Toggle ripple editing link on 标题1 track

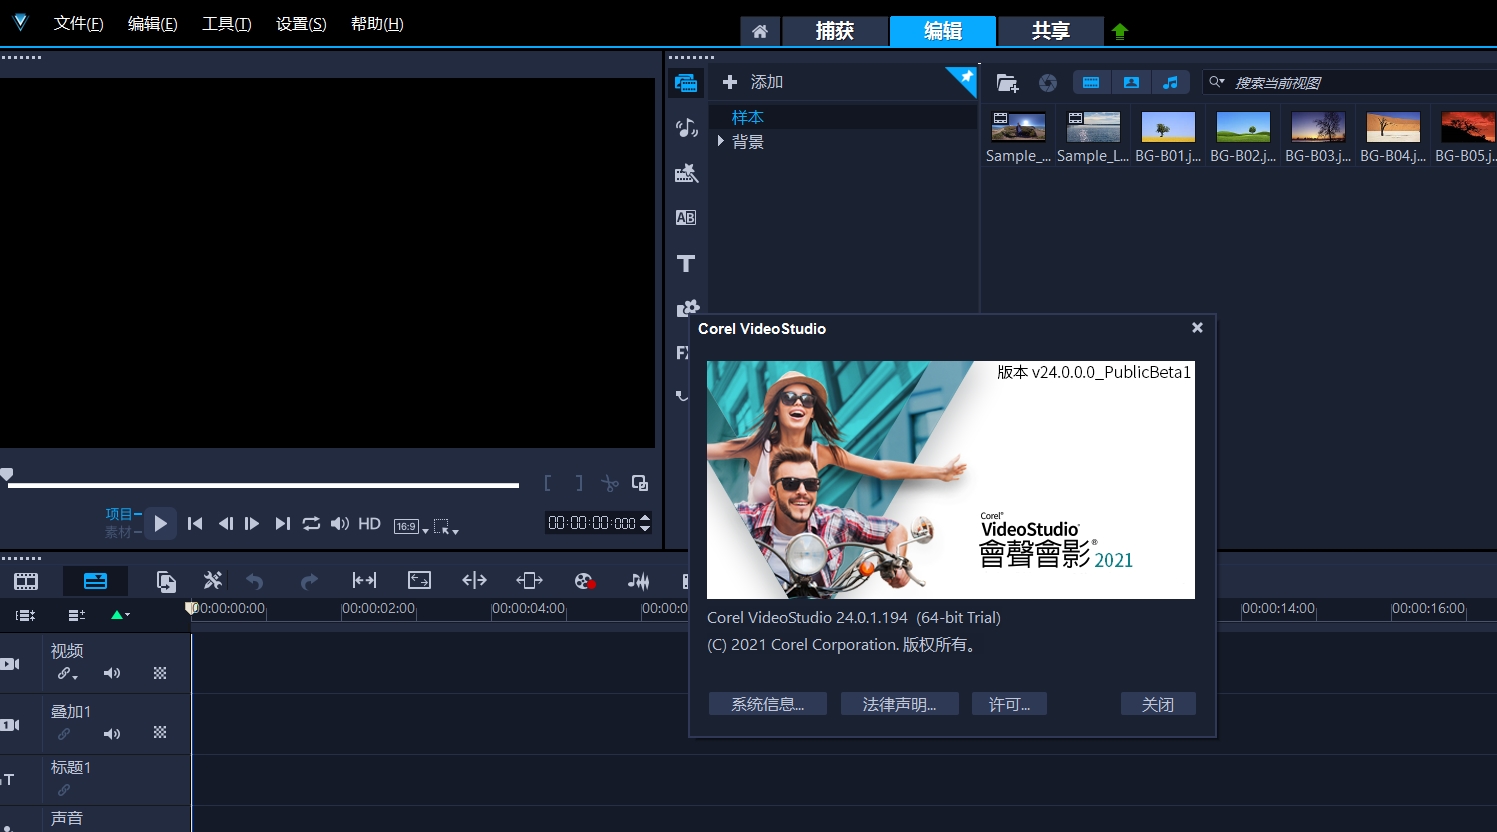64,790
